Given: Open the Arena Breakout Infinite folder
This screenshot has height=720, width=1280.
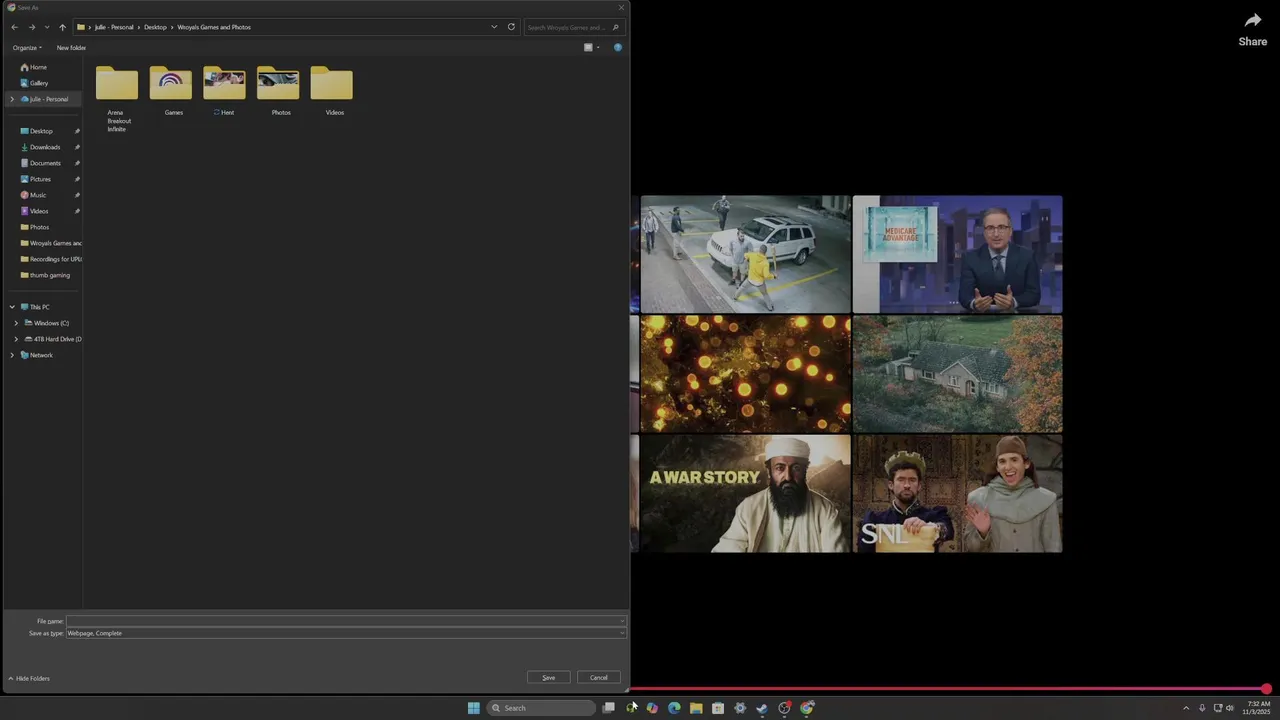Looking at the screenshot, I should [117, 99].
